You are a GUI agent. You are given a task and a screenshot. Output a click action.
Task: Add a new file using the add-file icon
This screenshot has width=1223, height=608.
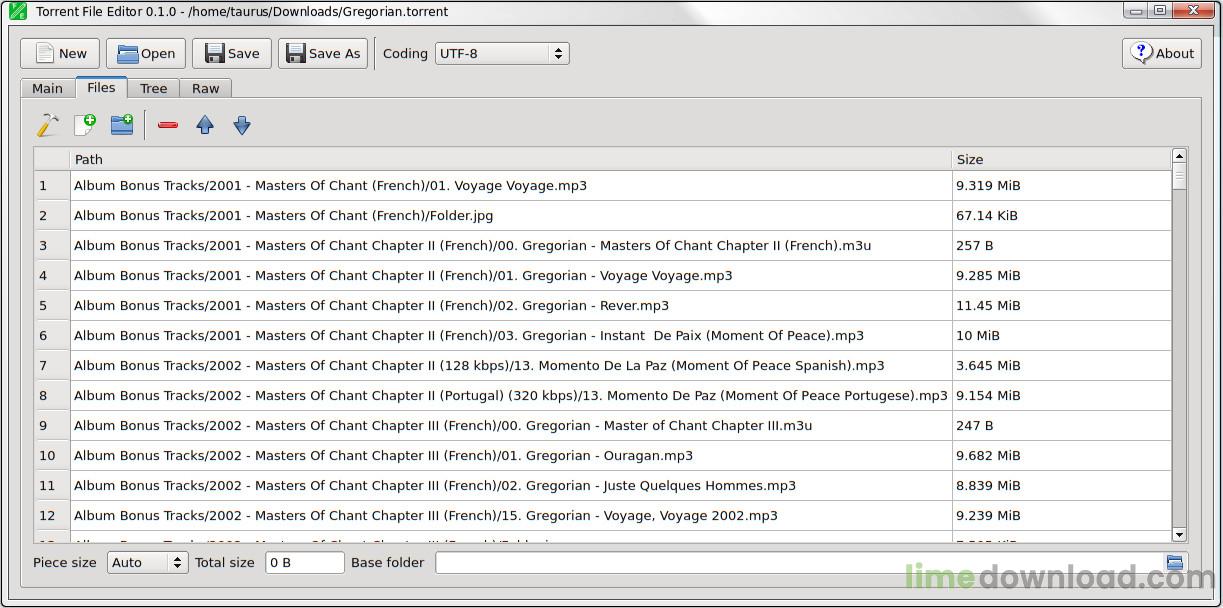point(84,124)
